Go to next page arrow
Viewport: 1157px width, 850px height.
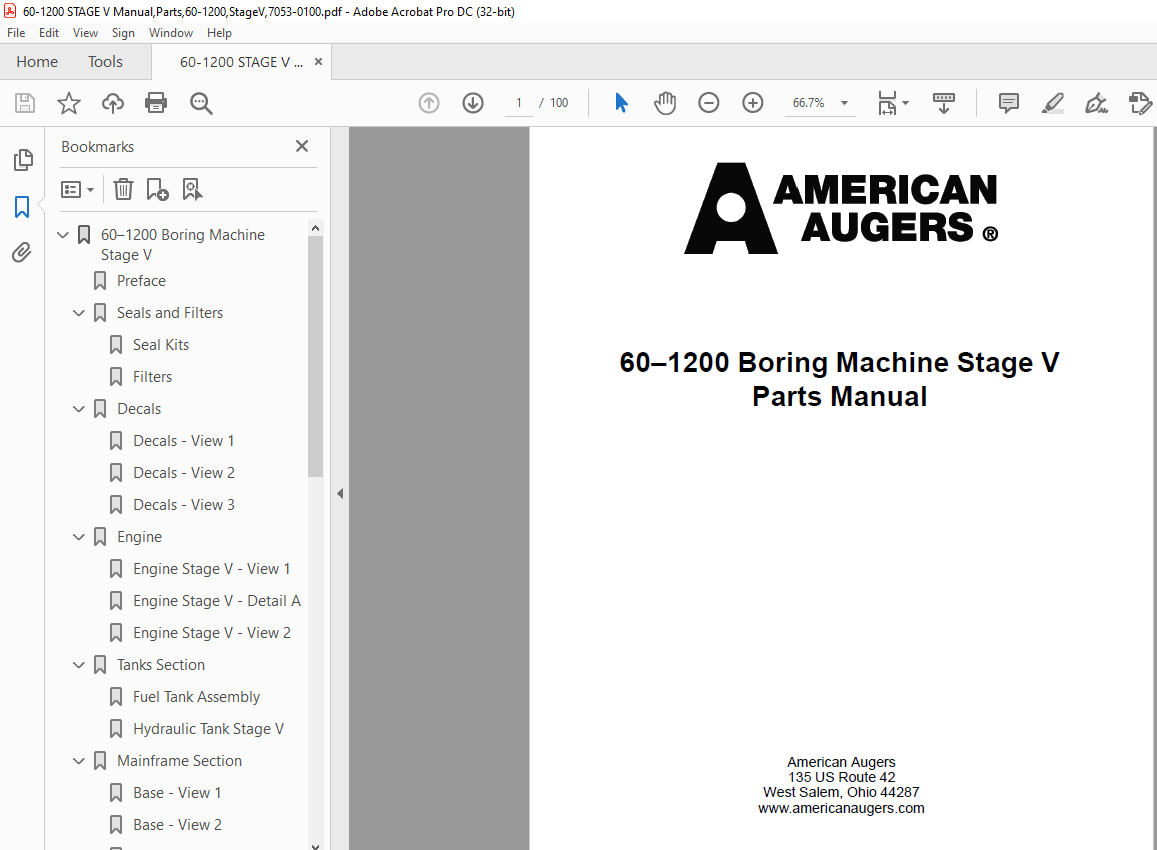coord(473,103)
